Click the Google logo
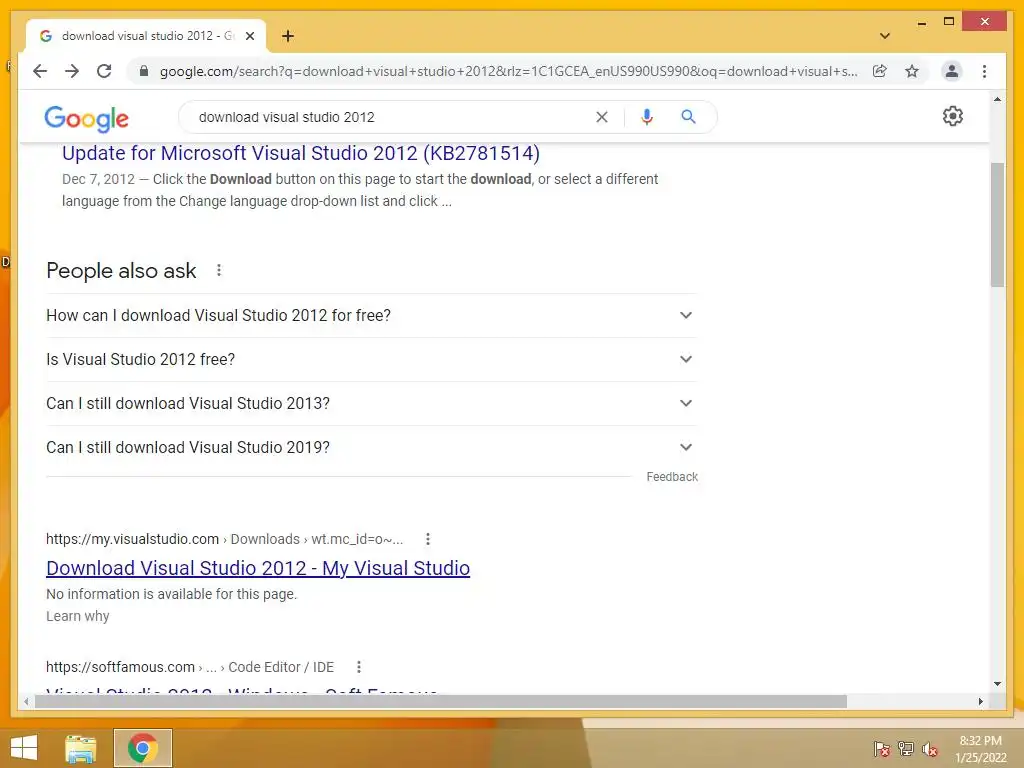The image size is (1024, 768). [86, 119]
